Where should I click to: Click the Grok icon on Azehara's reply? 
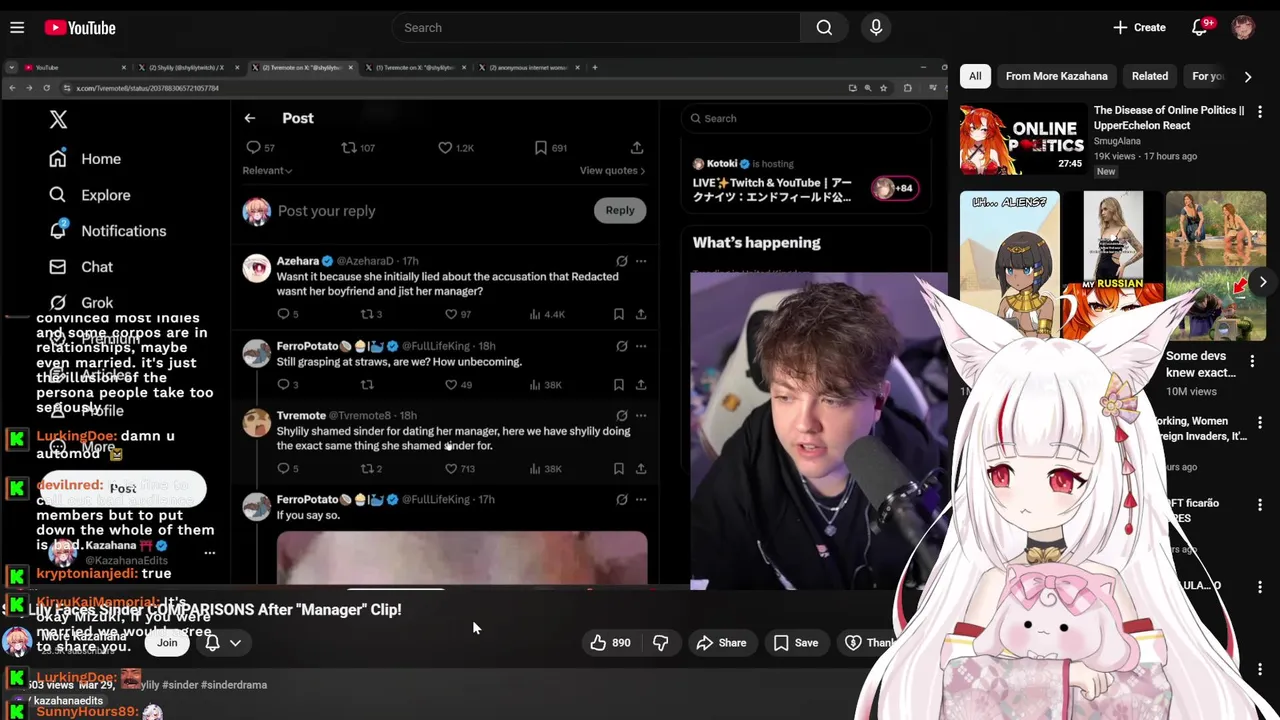pos(622,261)
